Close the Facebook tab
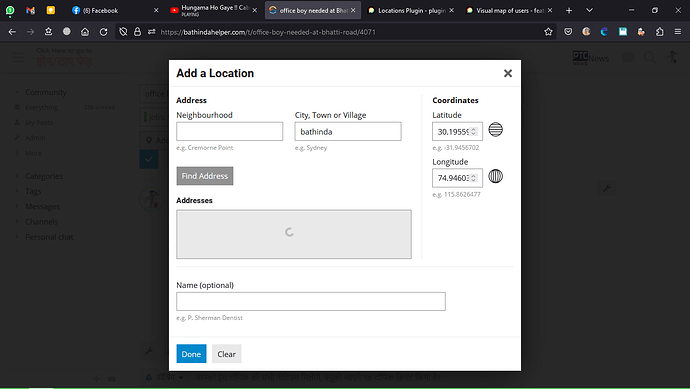690x389 pixels. click(156, 11)
